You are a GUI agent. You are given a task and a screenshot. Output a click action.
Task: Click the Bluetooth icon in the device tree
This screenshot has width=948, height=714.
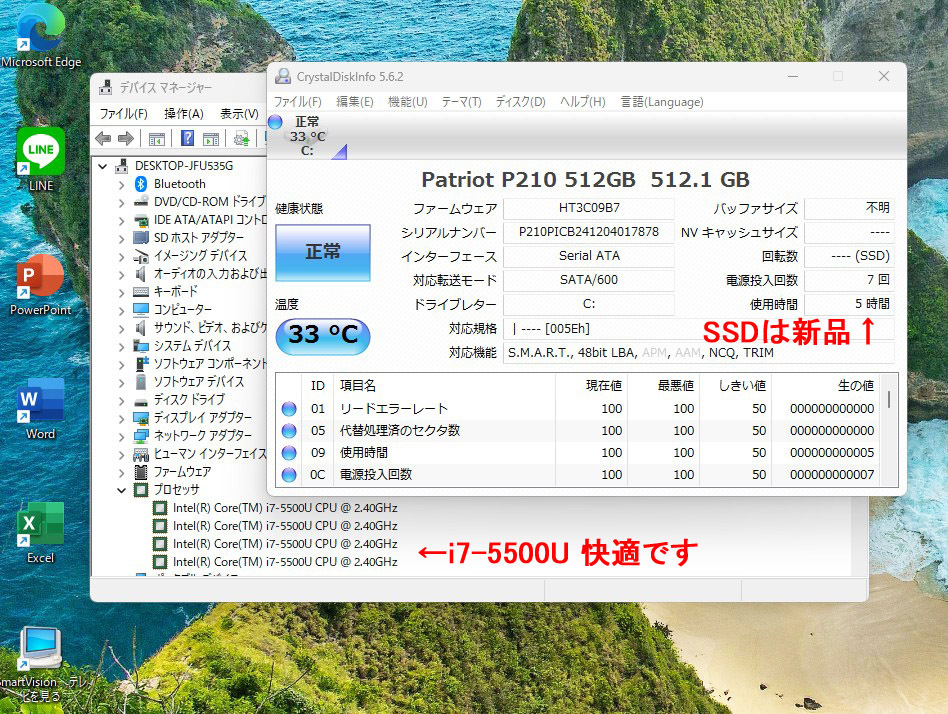pos(141,184)
